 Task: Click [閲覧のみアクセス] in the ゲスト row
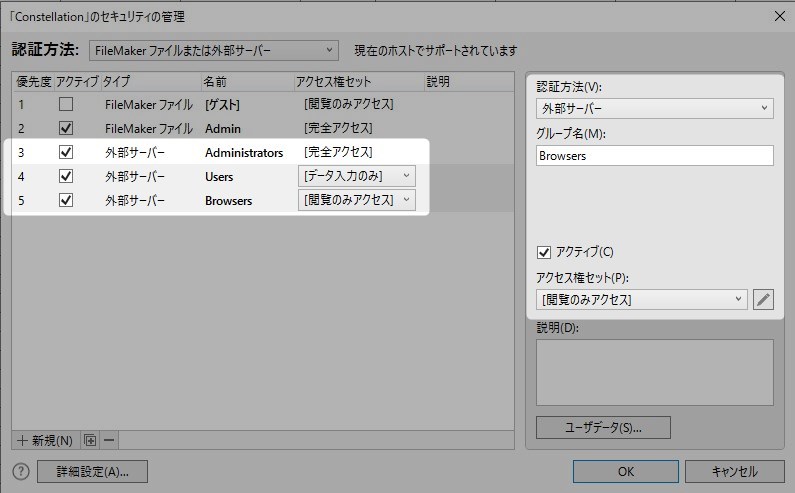pyautogui.click(x=349, y=104)
